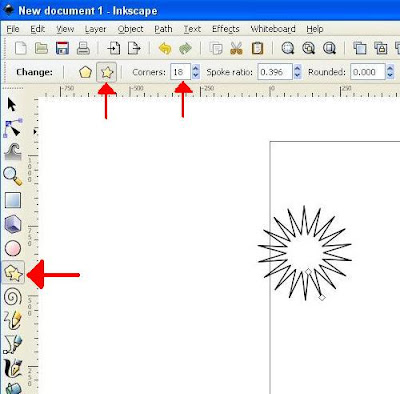
Task: Select the Rectangle tool
Action: (13, 200)
